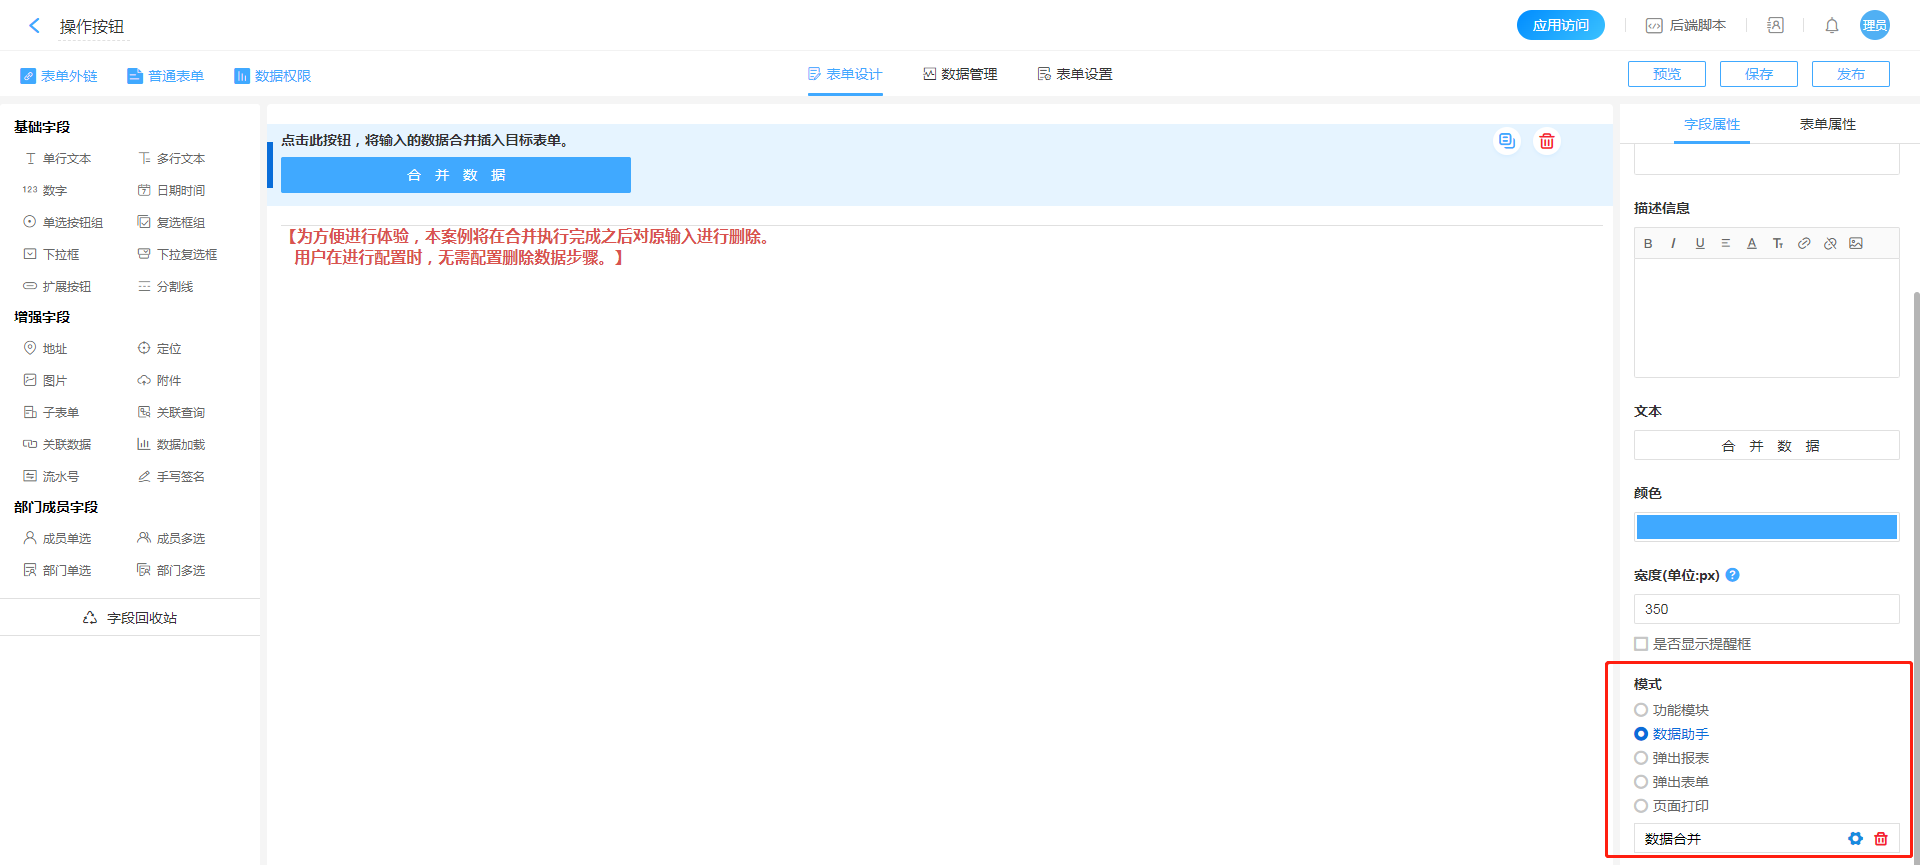Click the insert image icon in the description toolbar
Viewport: 1920px width, 865px height.
coord(1856,243)
